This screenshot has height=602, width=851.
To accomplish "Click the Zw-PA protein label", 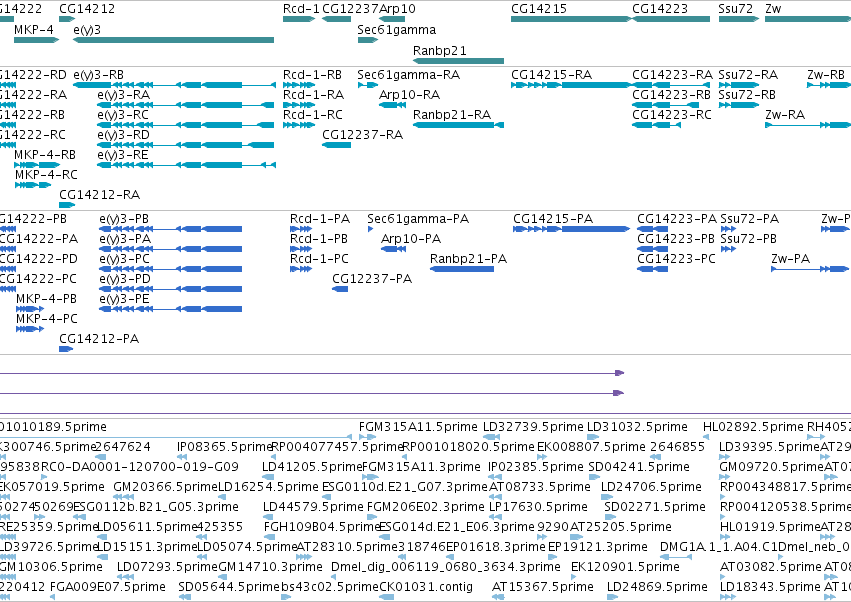I will 790,259.
